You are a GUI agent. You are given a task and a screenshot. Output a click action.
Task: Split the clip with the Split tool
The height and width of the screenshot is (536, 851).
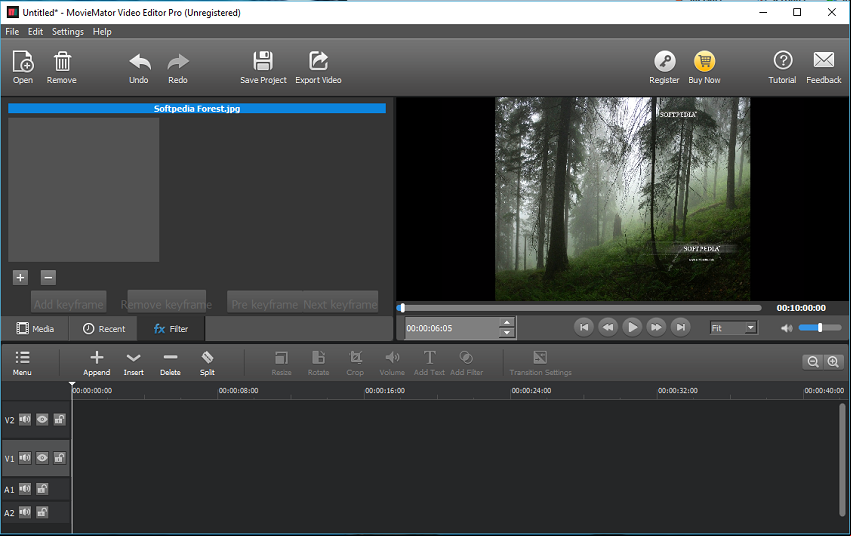(x=207, y=363)
